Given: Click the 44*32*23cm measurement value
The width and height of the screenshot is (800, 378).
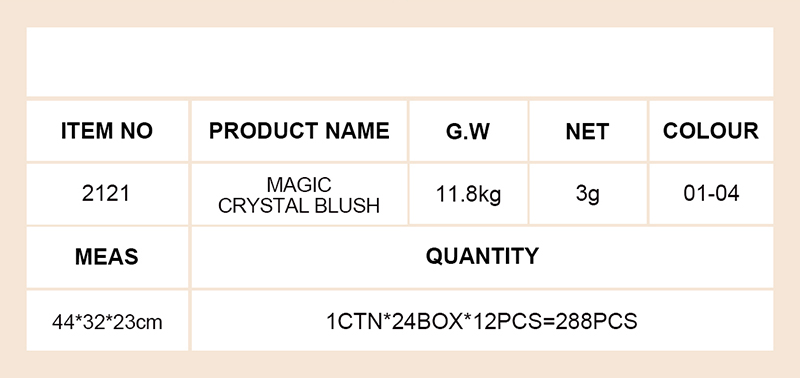Looking at the screenshot, I should pyautogui.click(x=107, y=322).
